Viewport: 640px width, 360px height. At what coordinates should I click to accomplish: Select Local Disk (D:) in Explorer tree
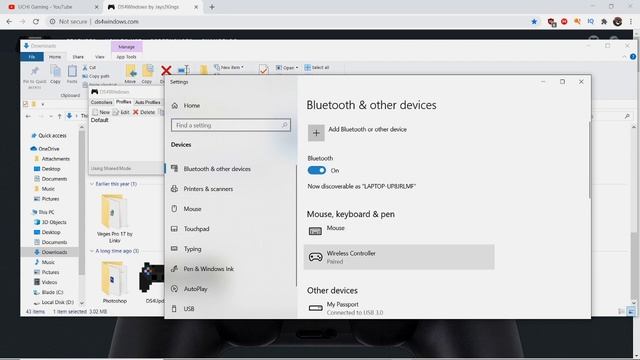[53, 302]
